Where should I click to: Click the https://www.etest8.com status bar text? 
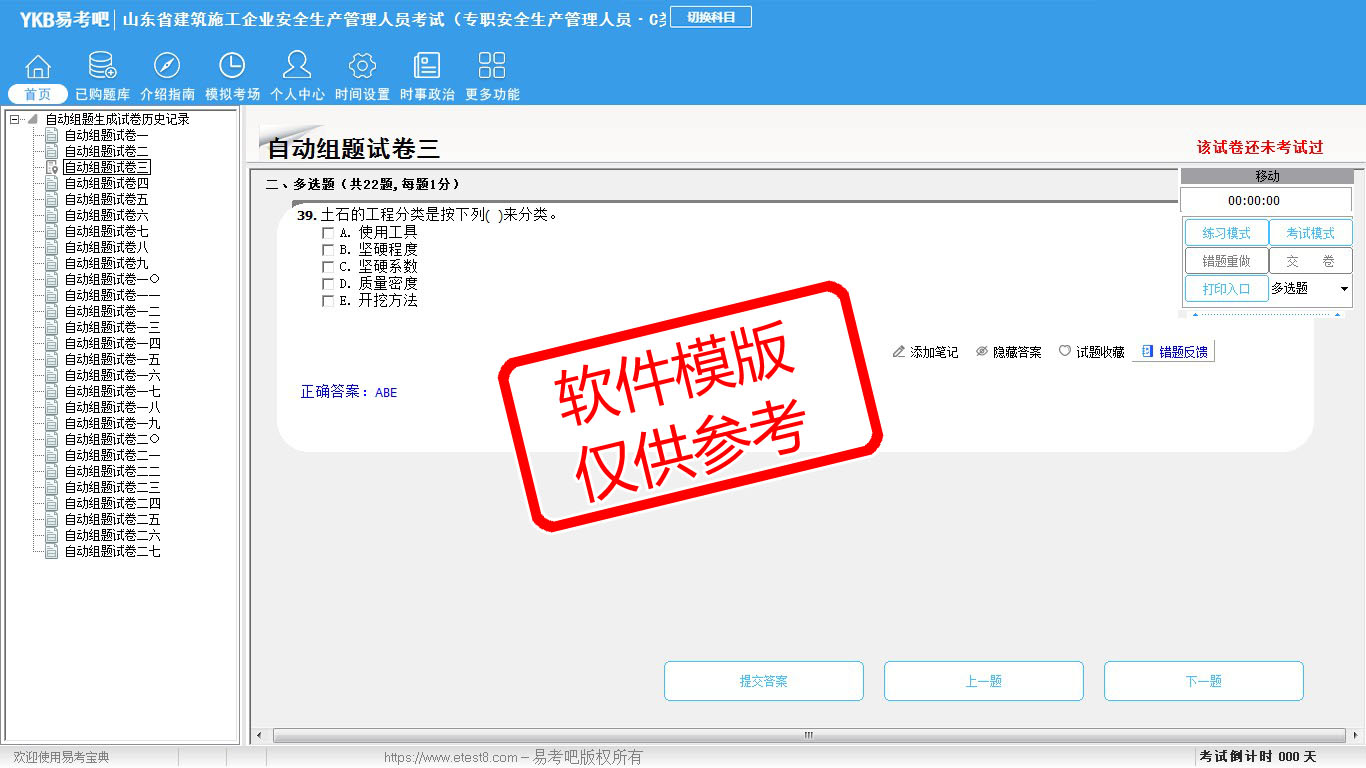(451, 758)
